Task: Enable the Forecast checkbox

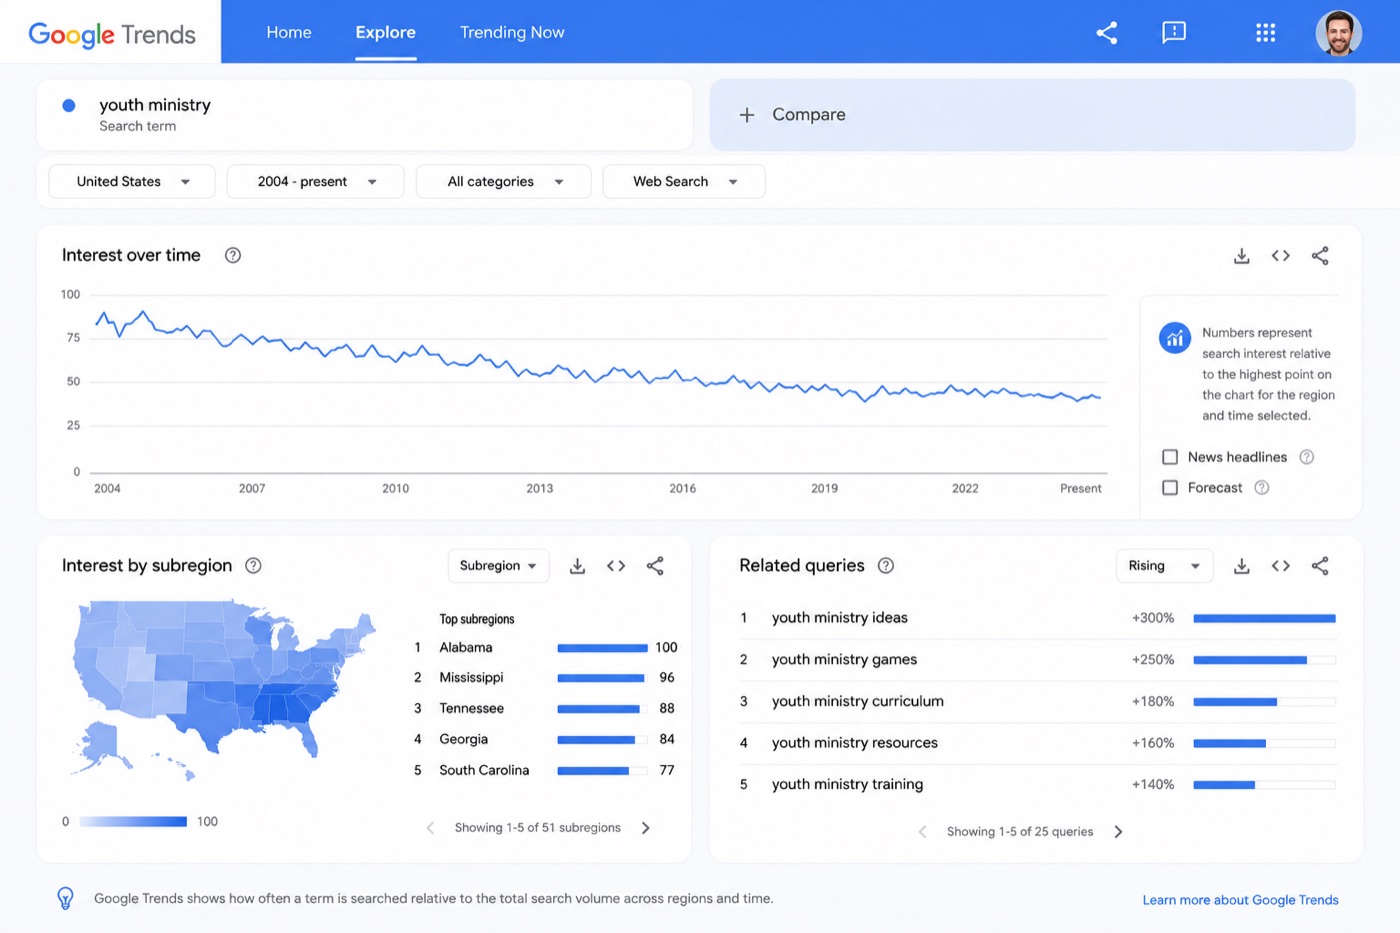Action: [1170, 488]
